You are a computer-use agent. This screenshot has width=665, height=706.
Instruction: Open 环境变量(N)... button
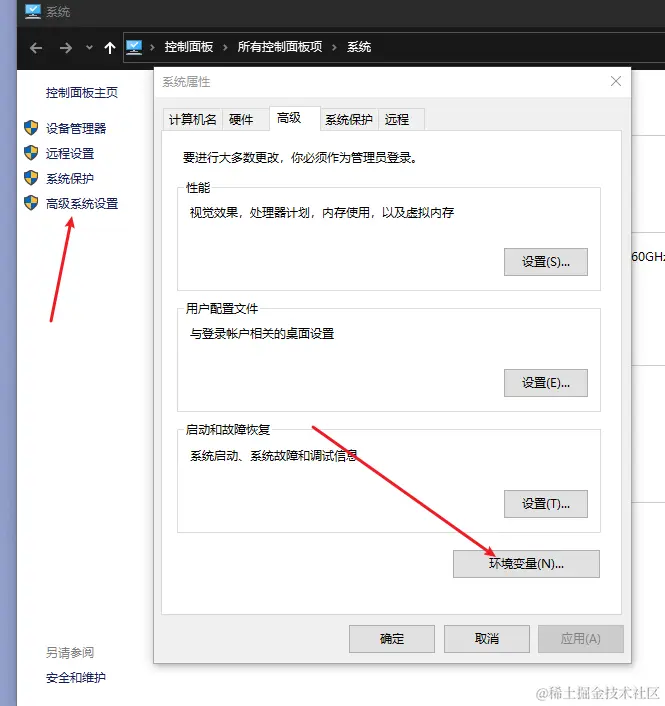point(526,564)
